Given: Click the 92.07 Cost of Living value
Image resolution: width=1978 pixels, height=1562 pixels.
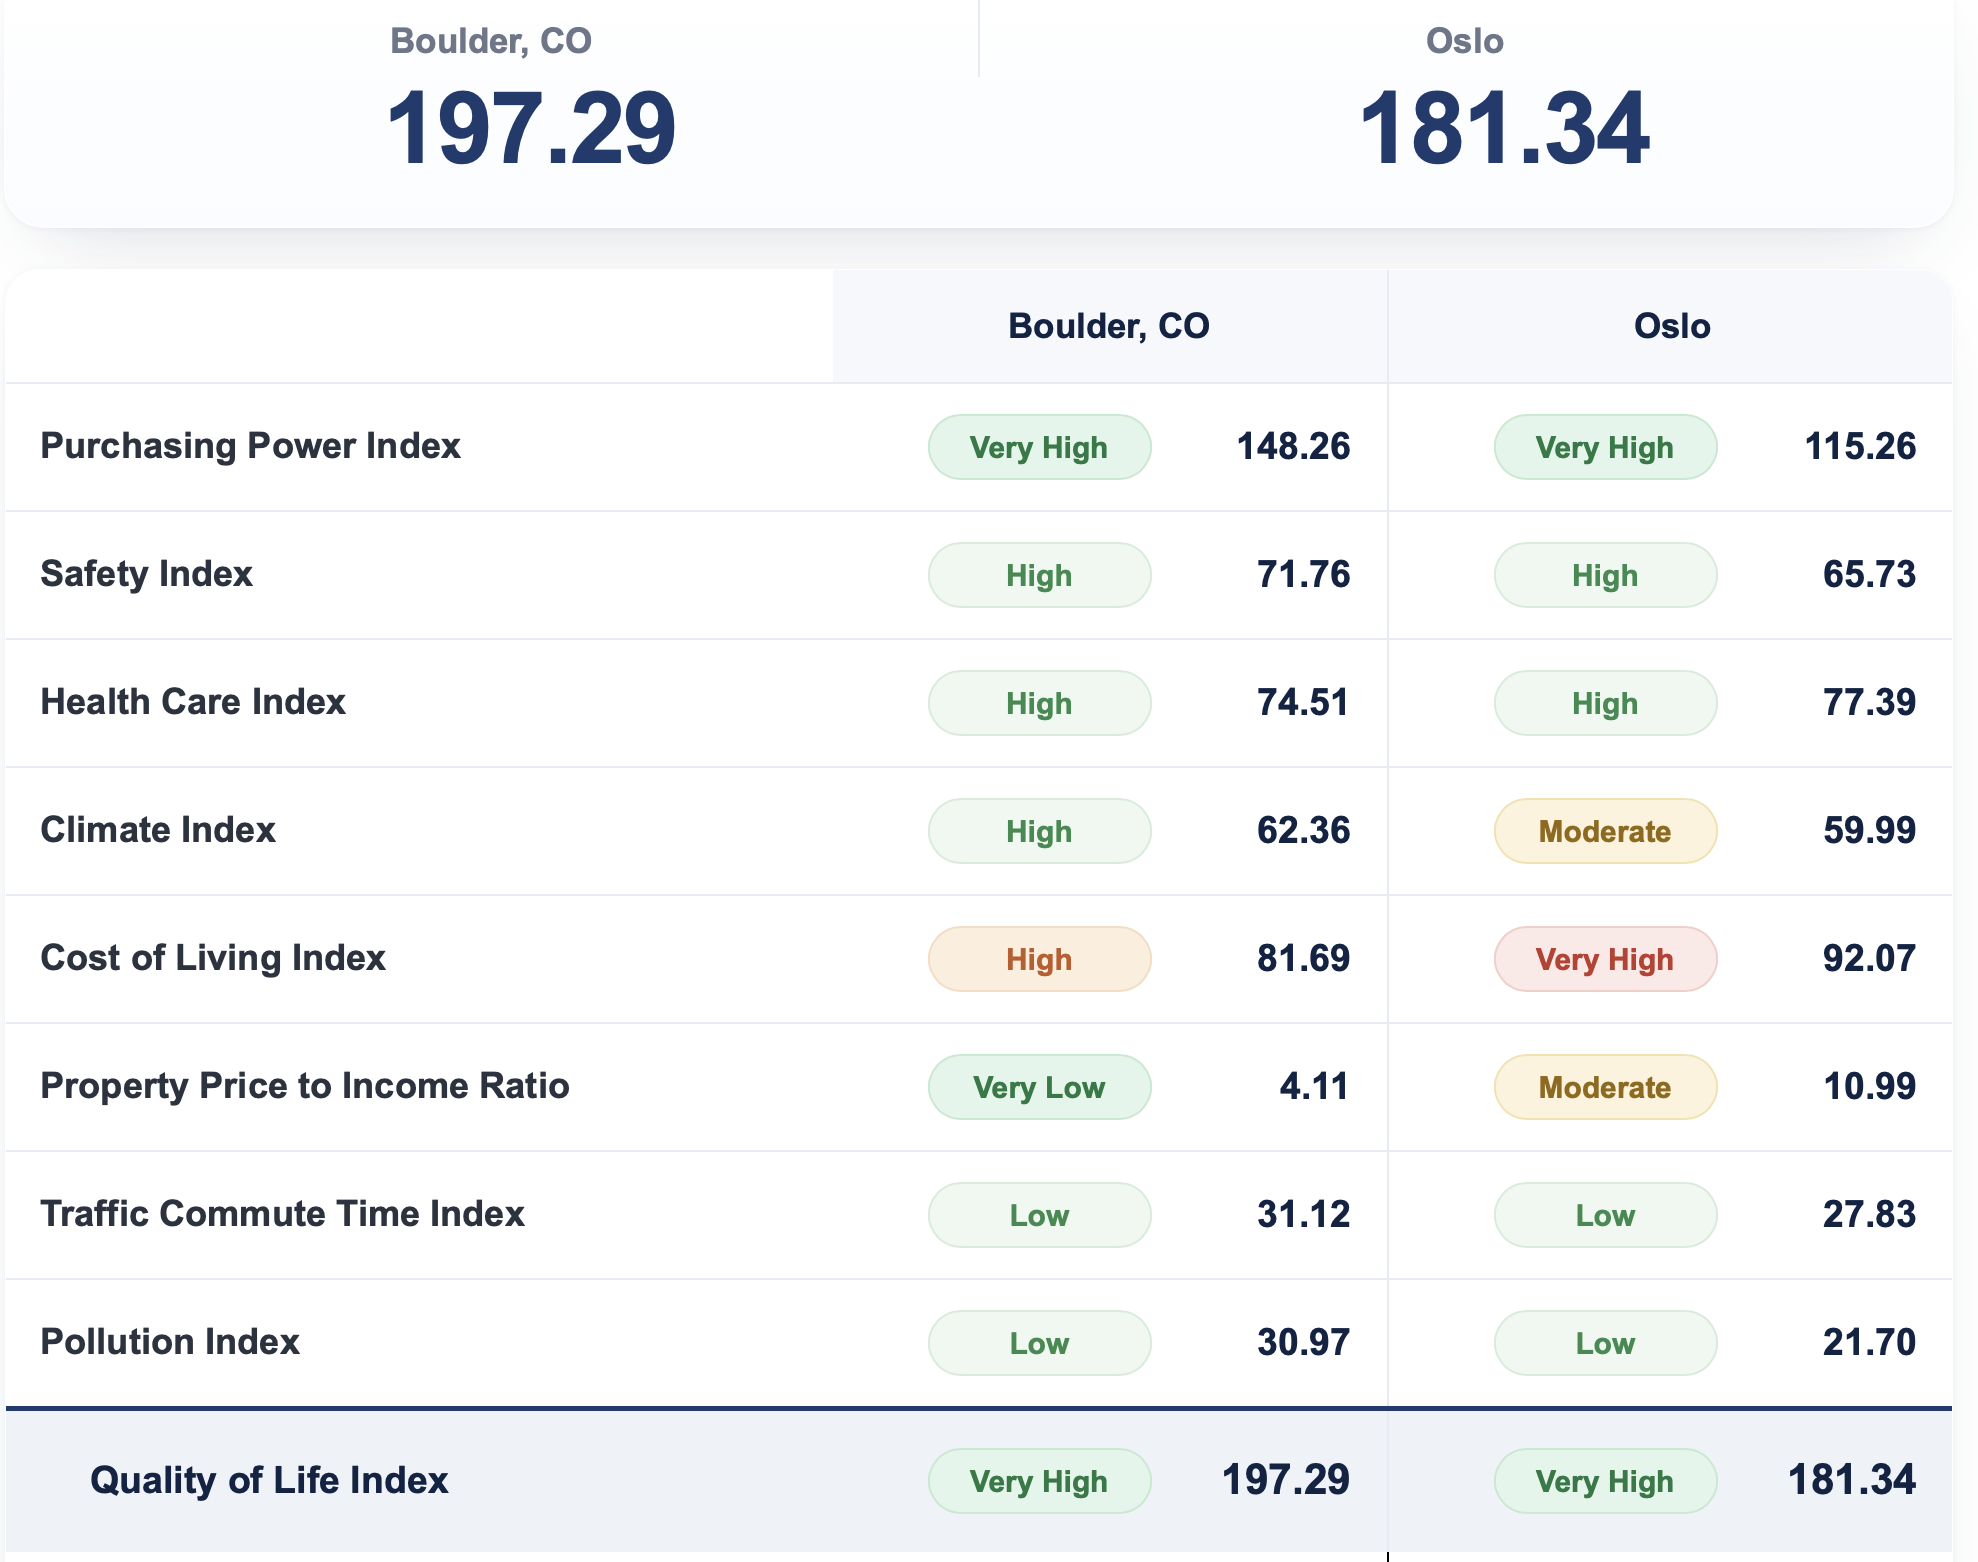Looking at the screenshot, I should click(1870, 958).
